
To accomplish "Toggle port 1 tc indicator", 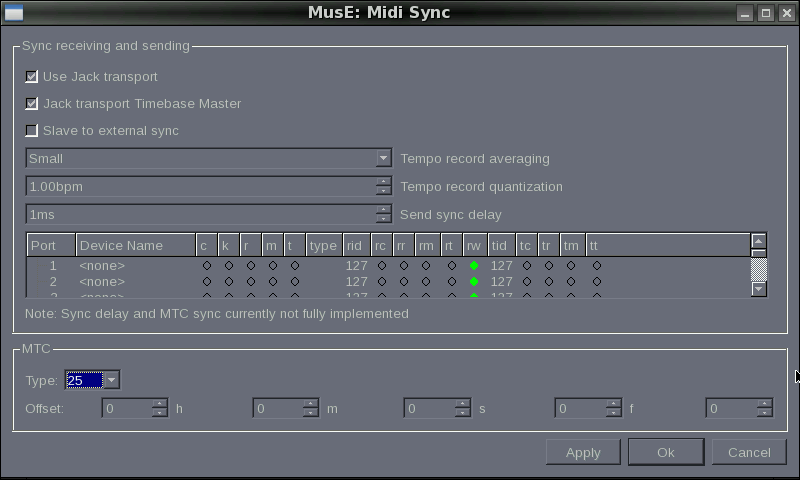I will 527,265.
